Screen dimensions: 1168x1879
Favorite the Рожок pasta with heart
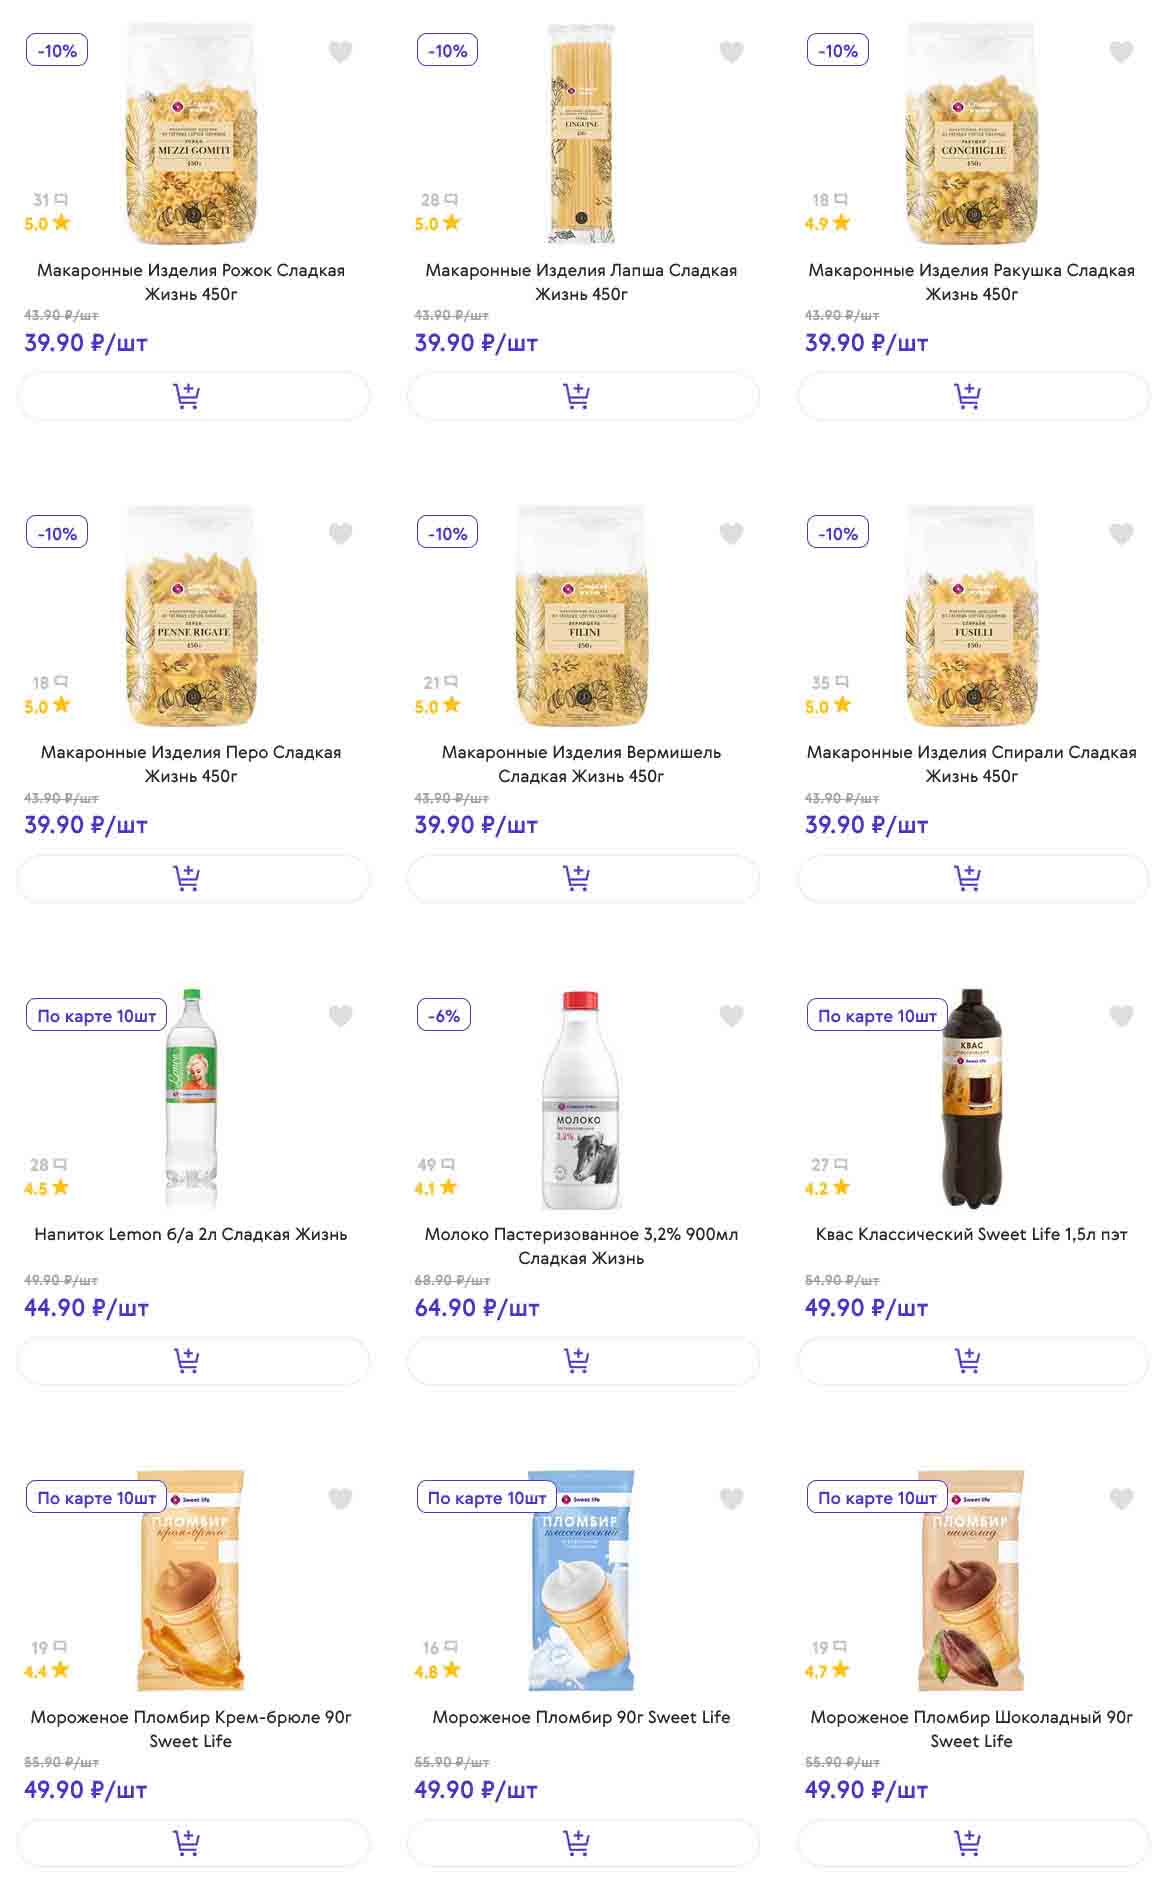(341, 51)
